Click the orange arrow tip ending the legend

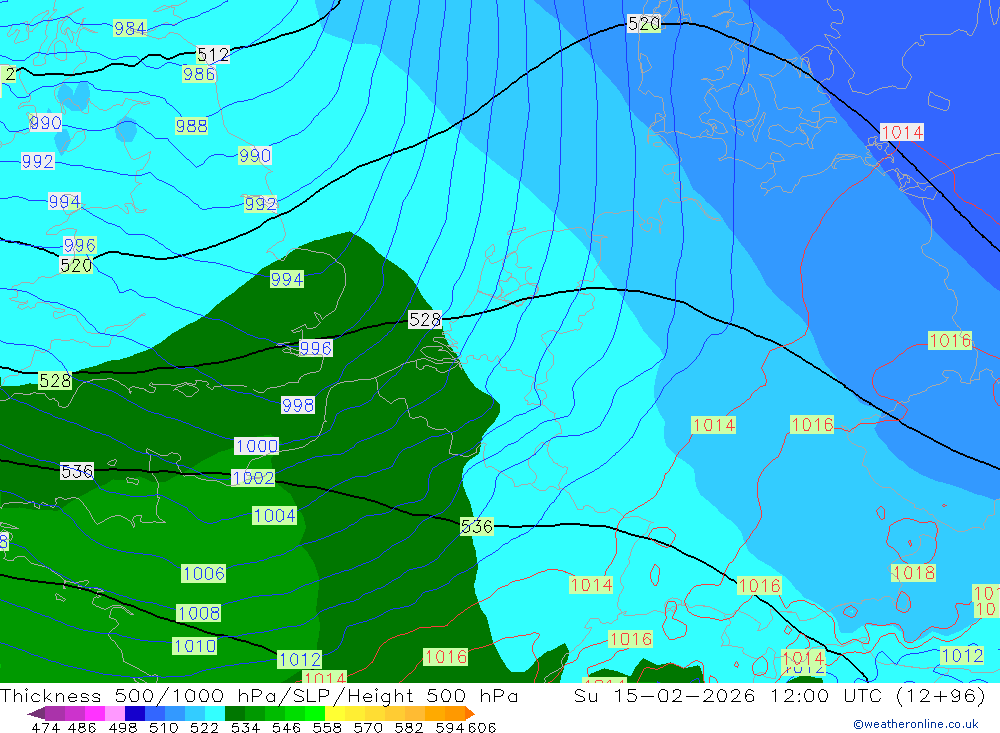pyautogui.click(x=470, y=713)
